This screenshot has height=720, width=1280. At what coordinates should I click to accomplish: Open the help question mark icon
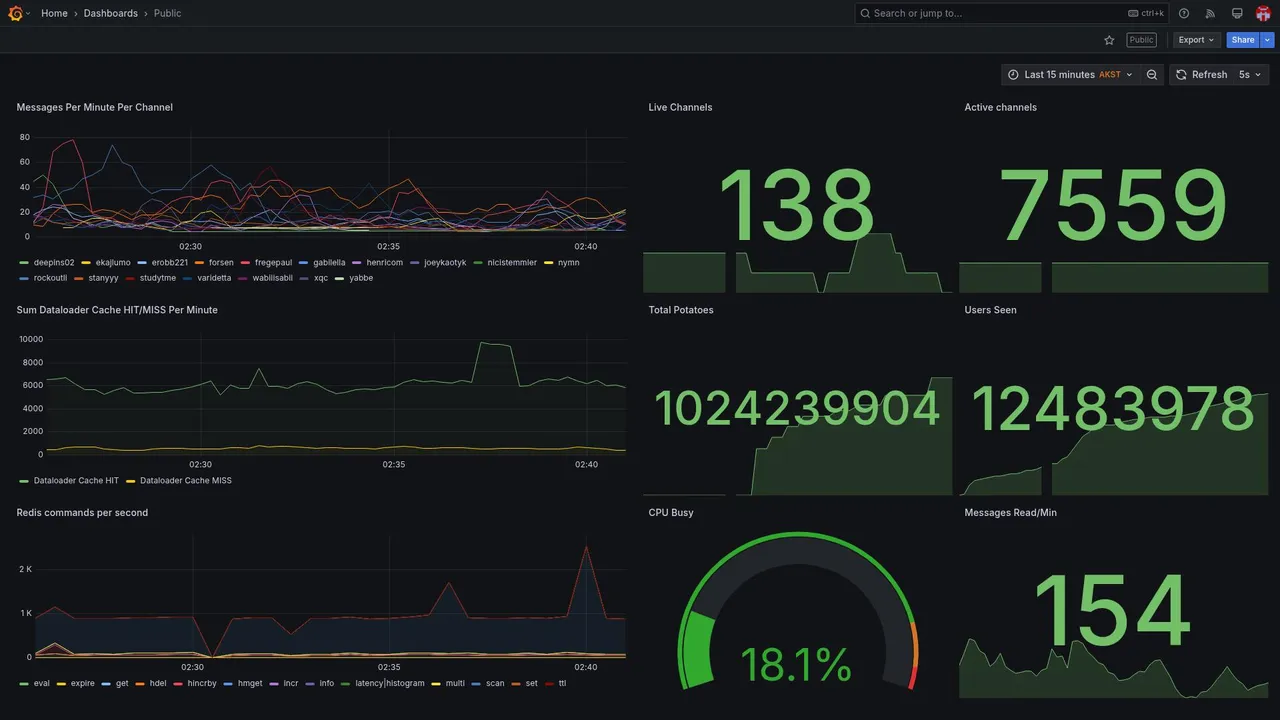pyautogui.click(x=1184, y=13)
